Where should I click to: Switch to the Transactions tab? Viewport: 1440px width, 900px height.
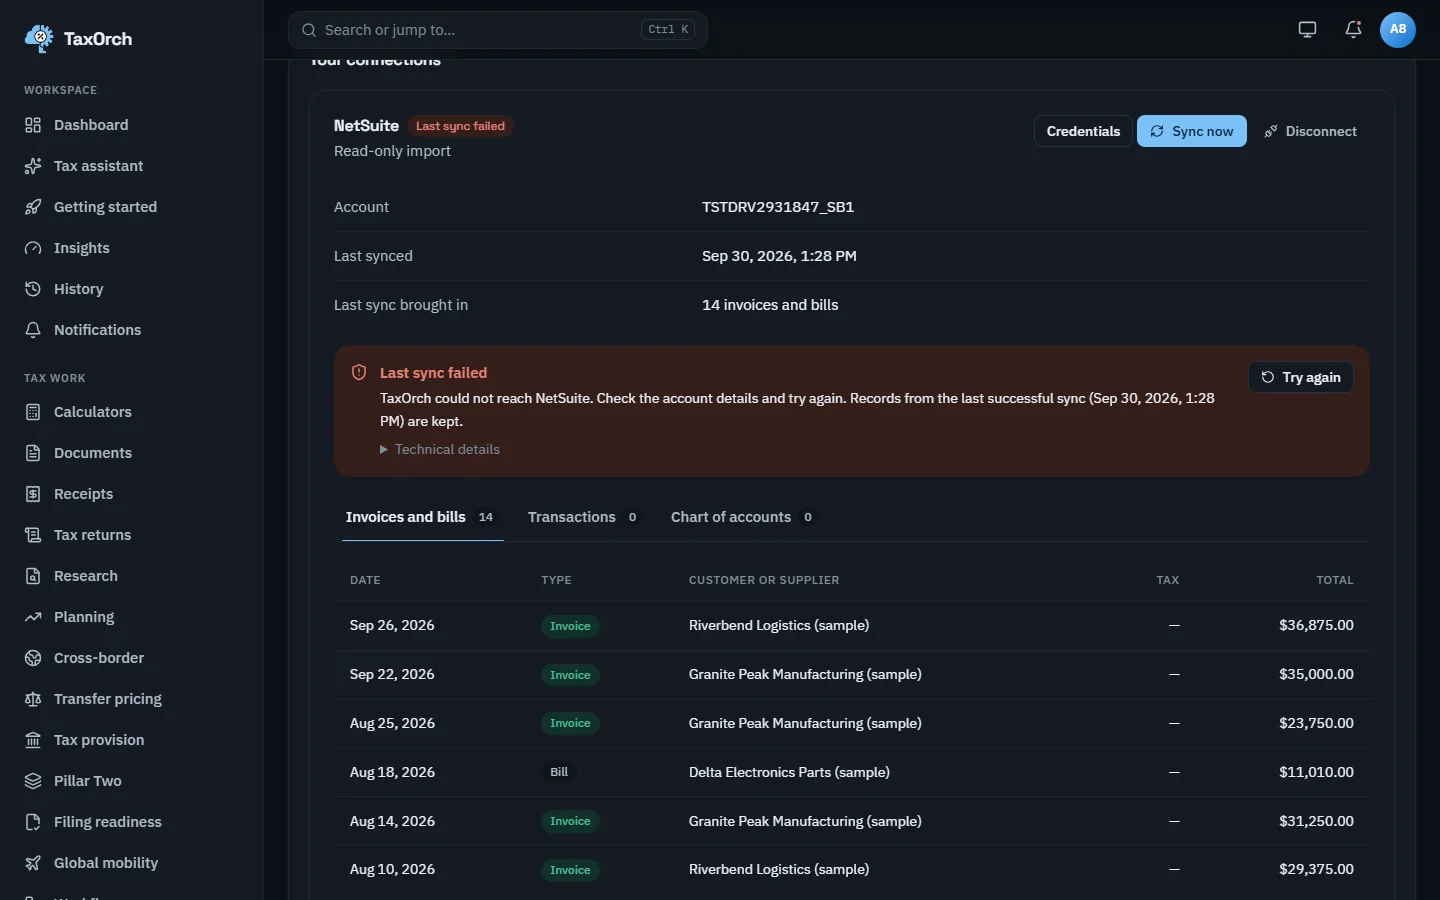pyautogui.click(x=583, y=517)
